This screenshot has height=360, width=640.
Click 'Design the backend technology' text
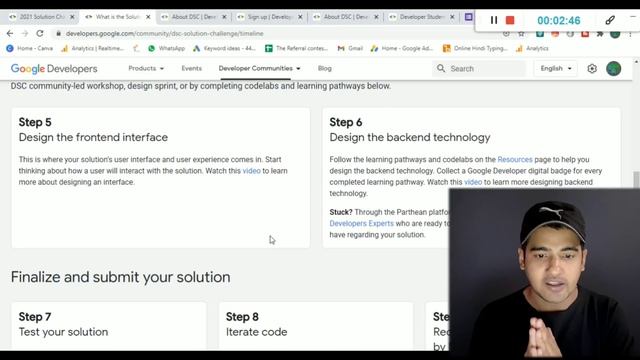(410, 137)
